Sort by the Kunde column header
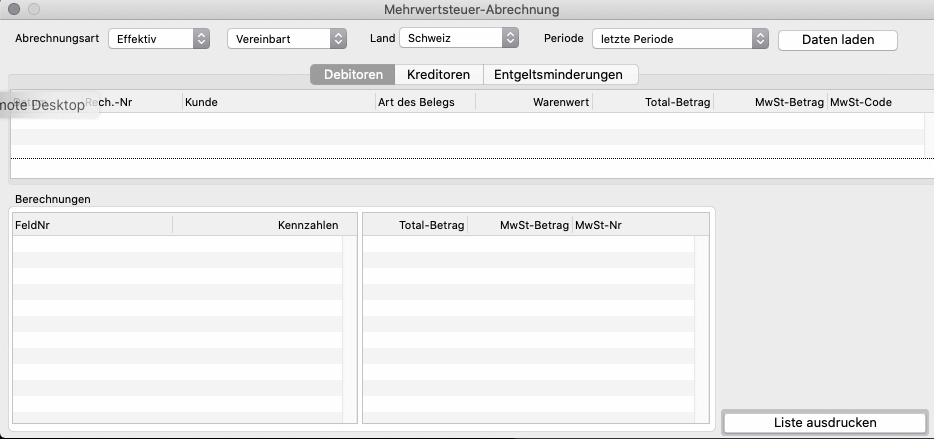 [x=277, y=102]
